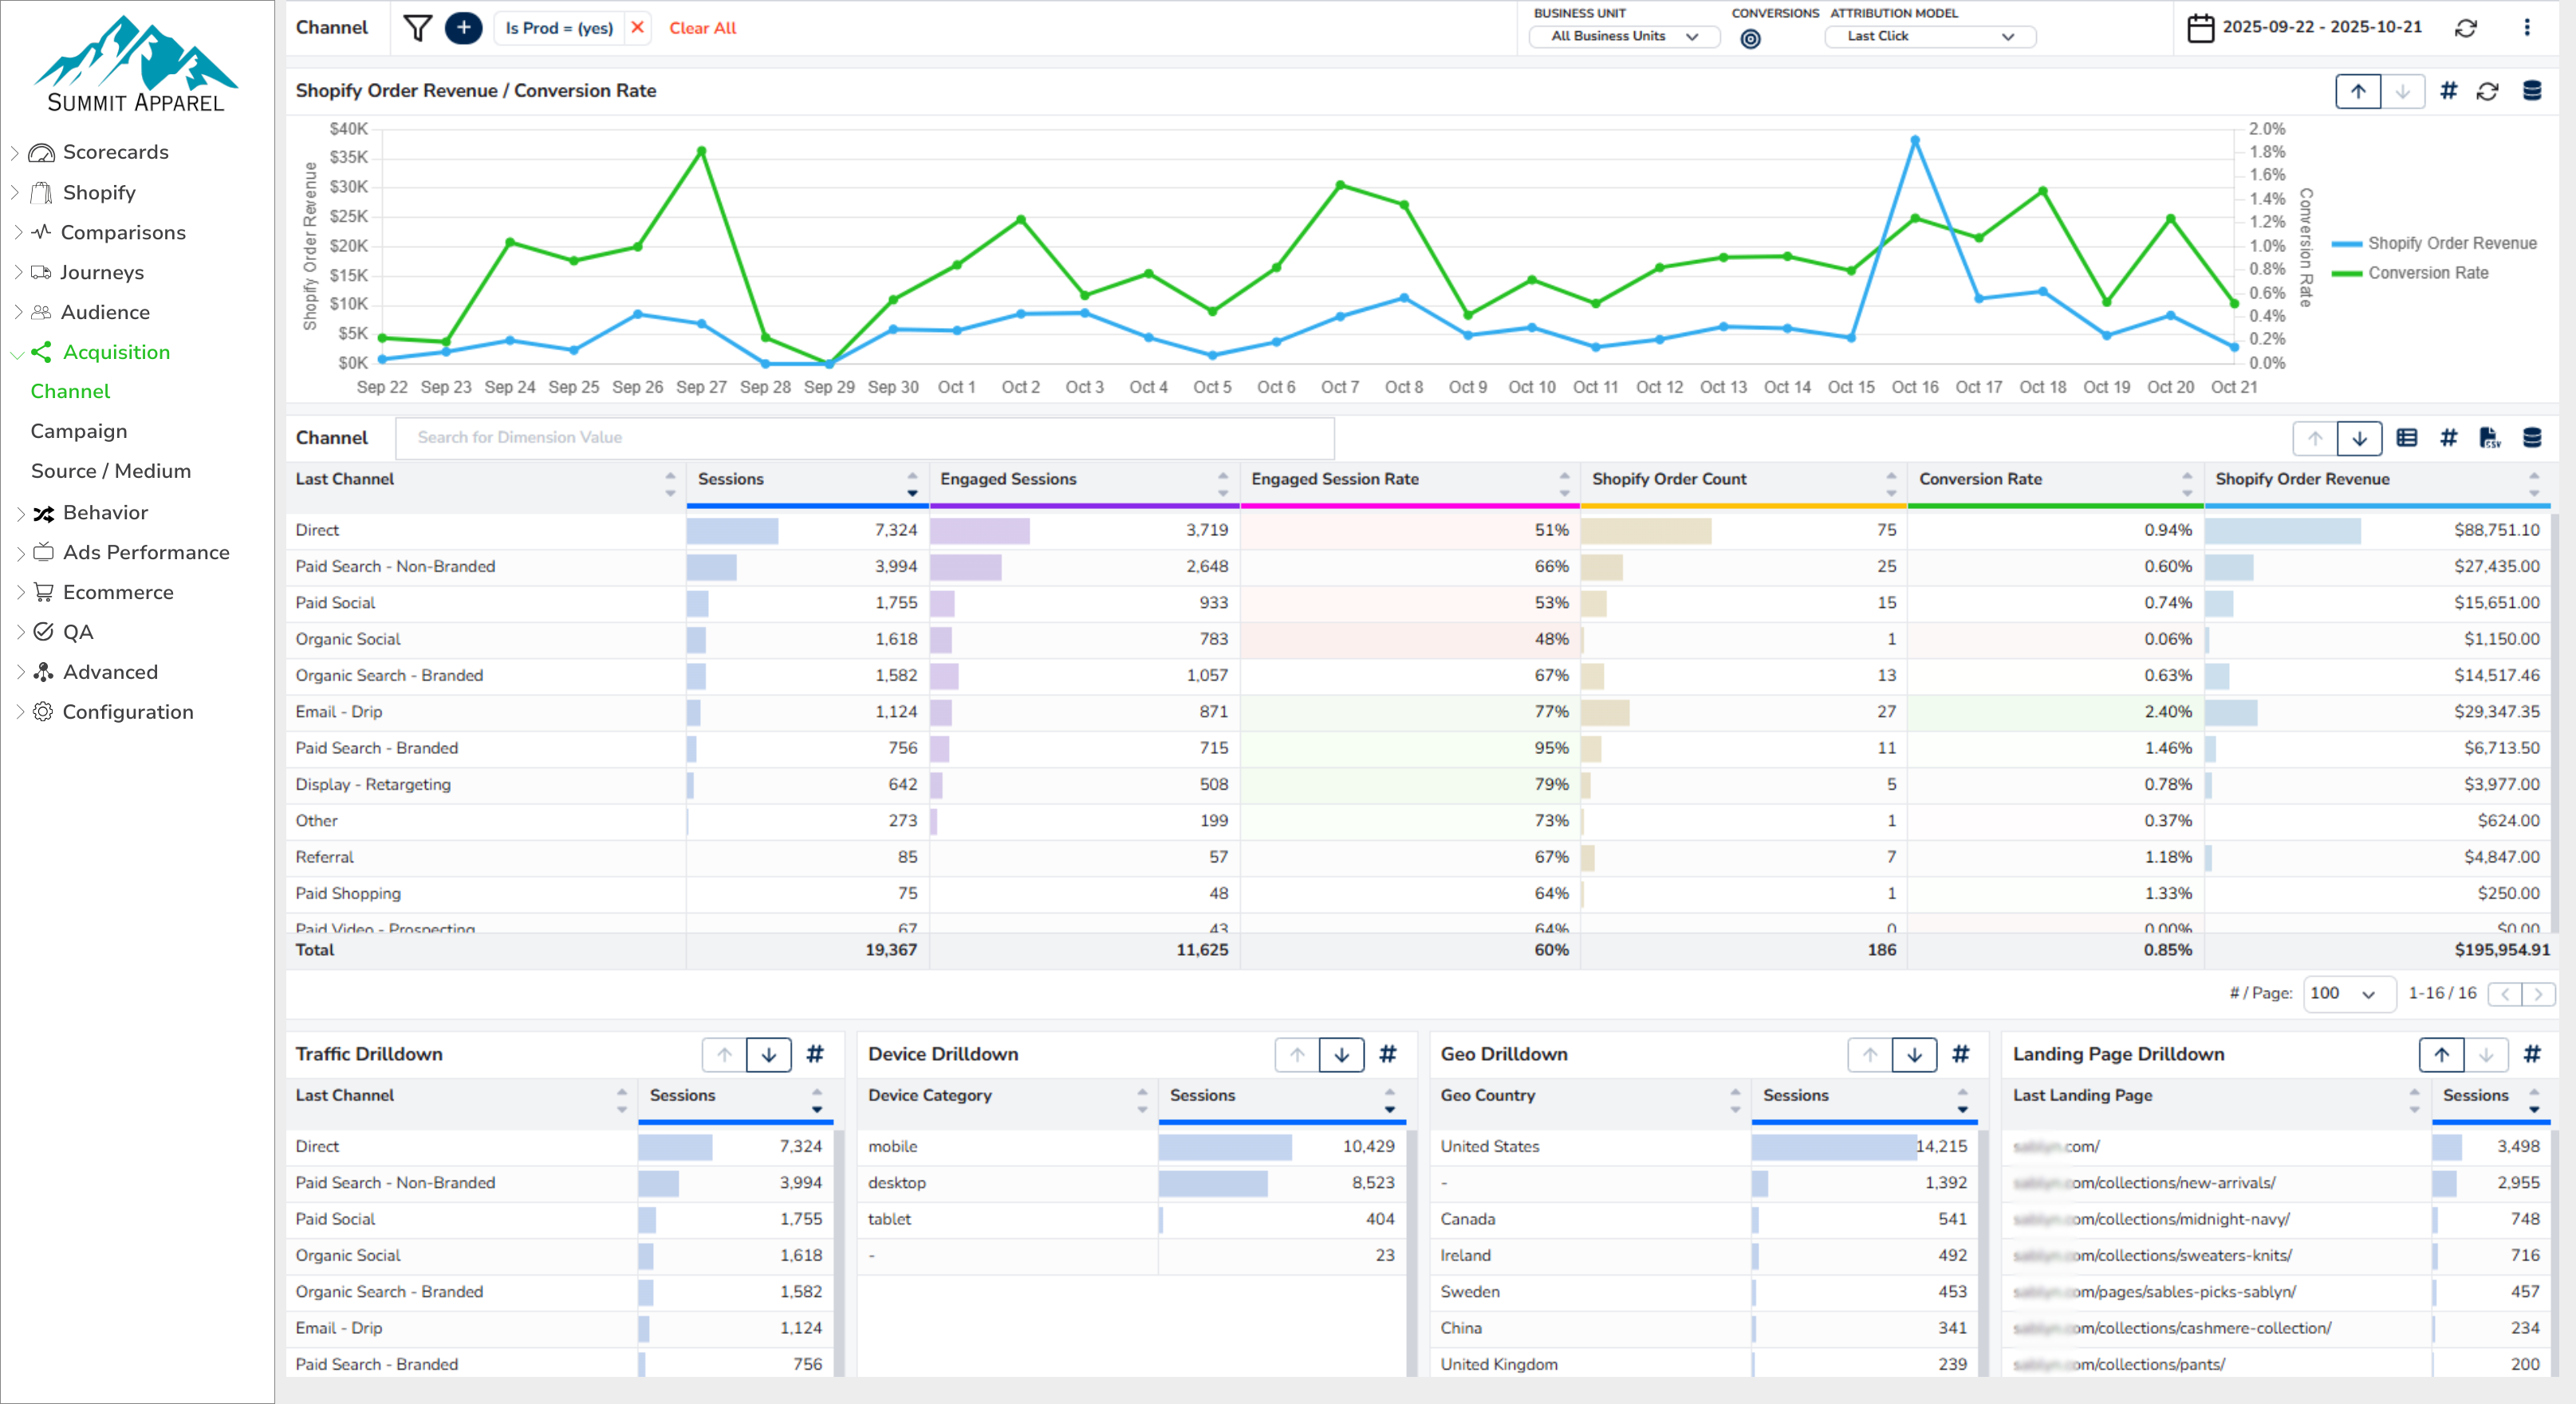Click Clear All to remove filters
Image resolution: width=2576 pixels, height=1404 pixels.
(702, 28)
